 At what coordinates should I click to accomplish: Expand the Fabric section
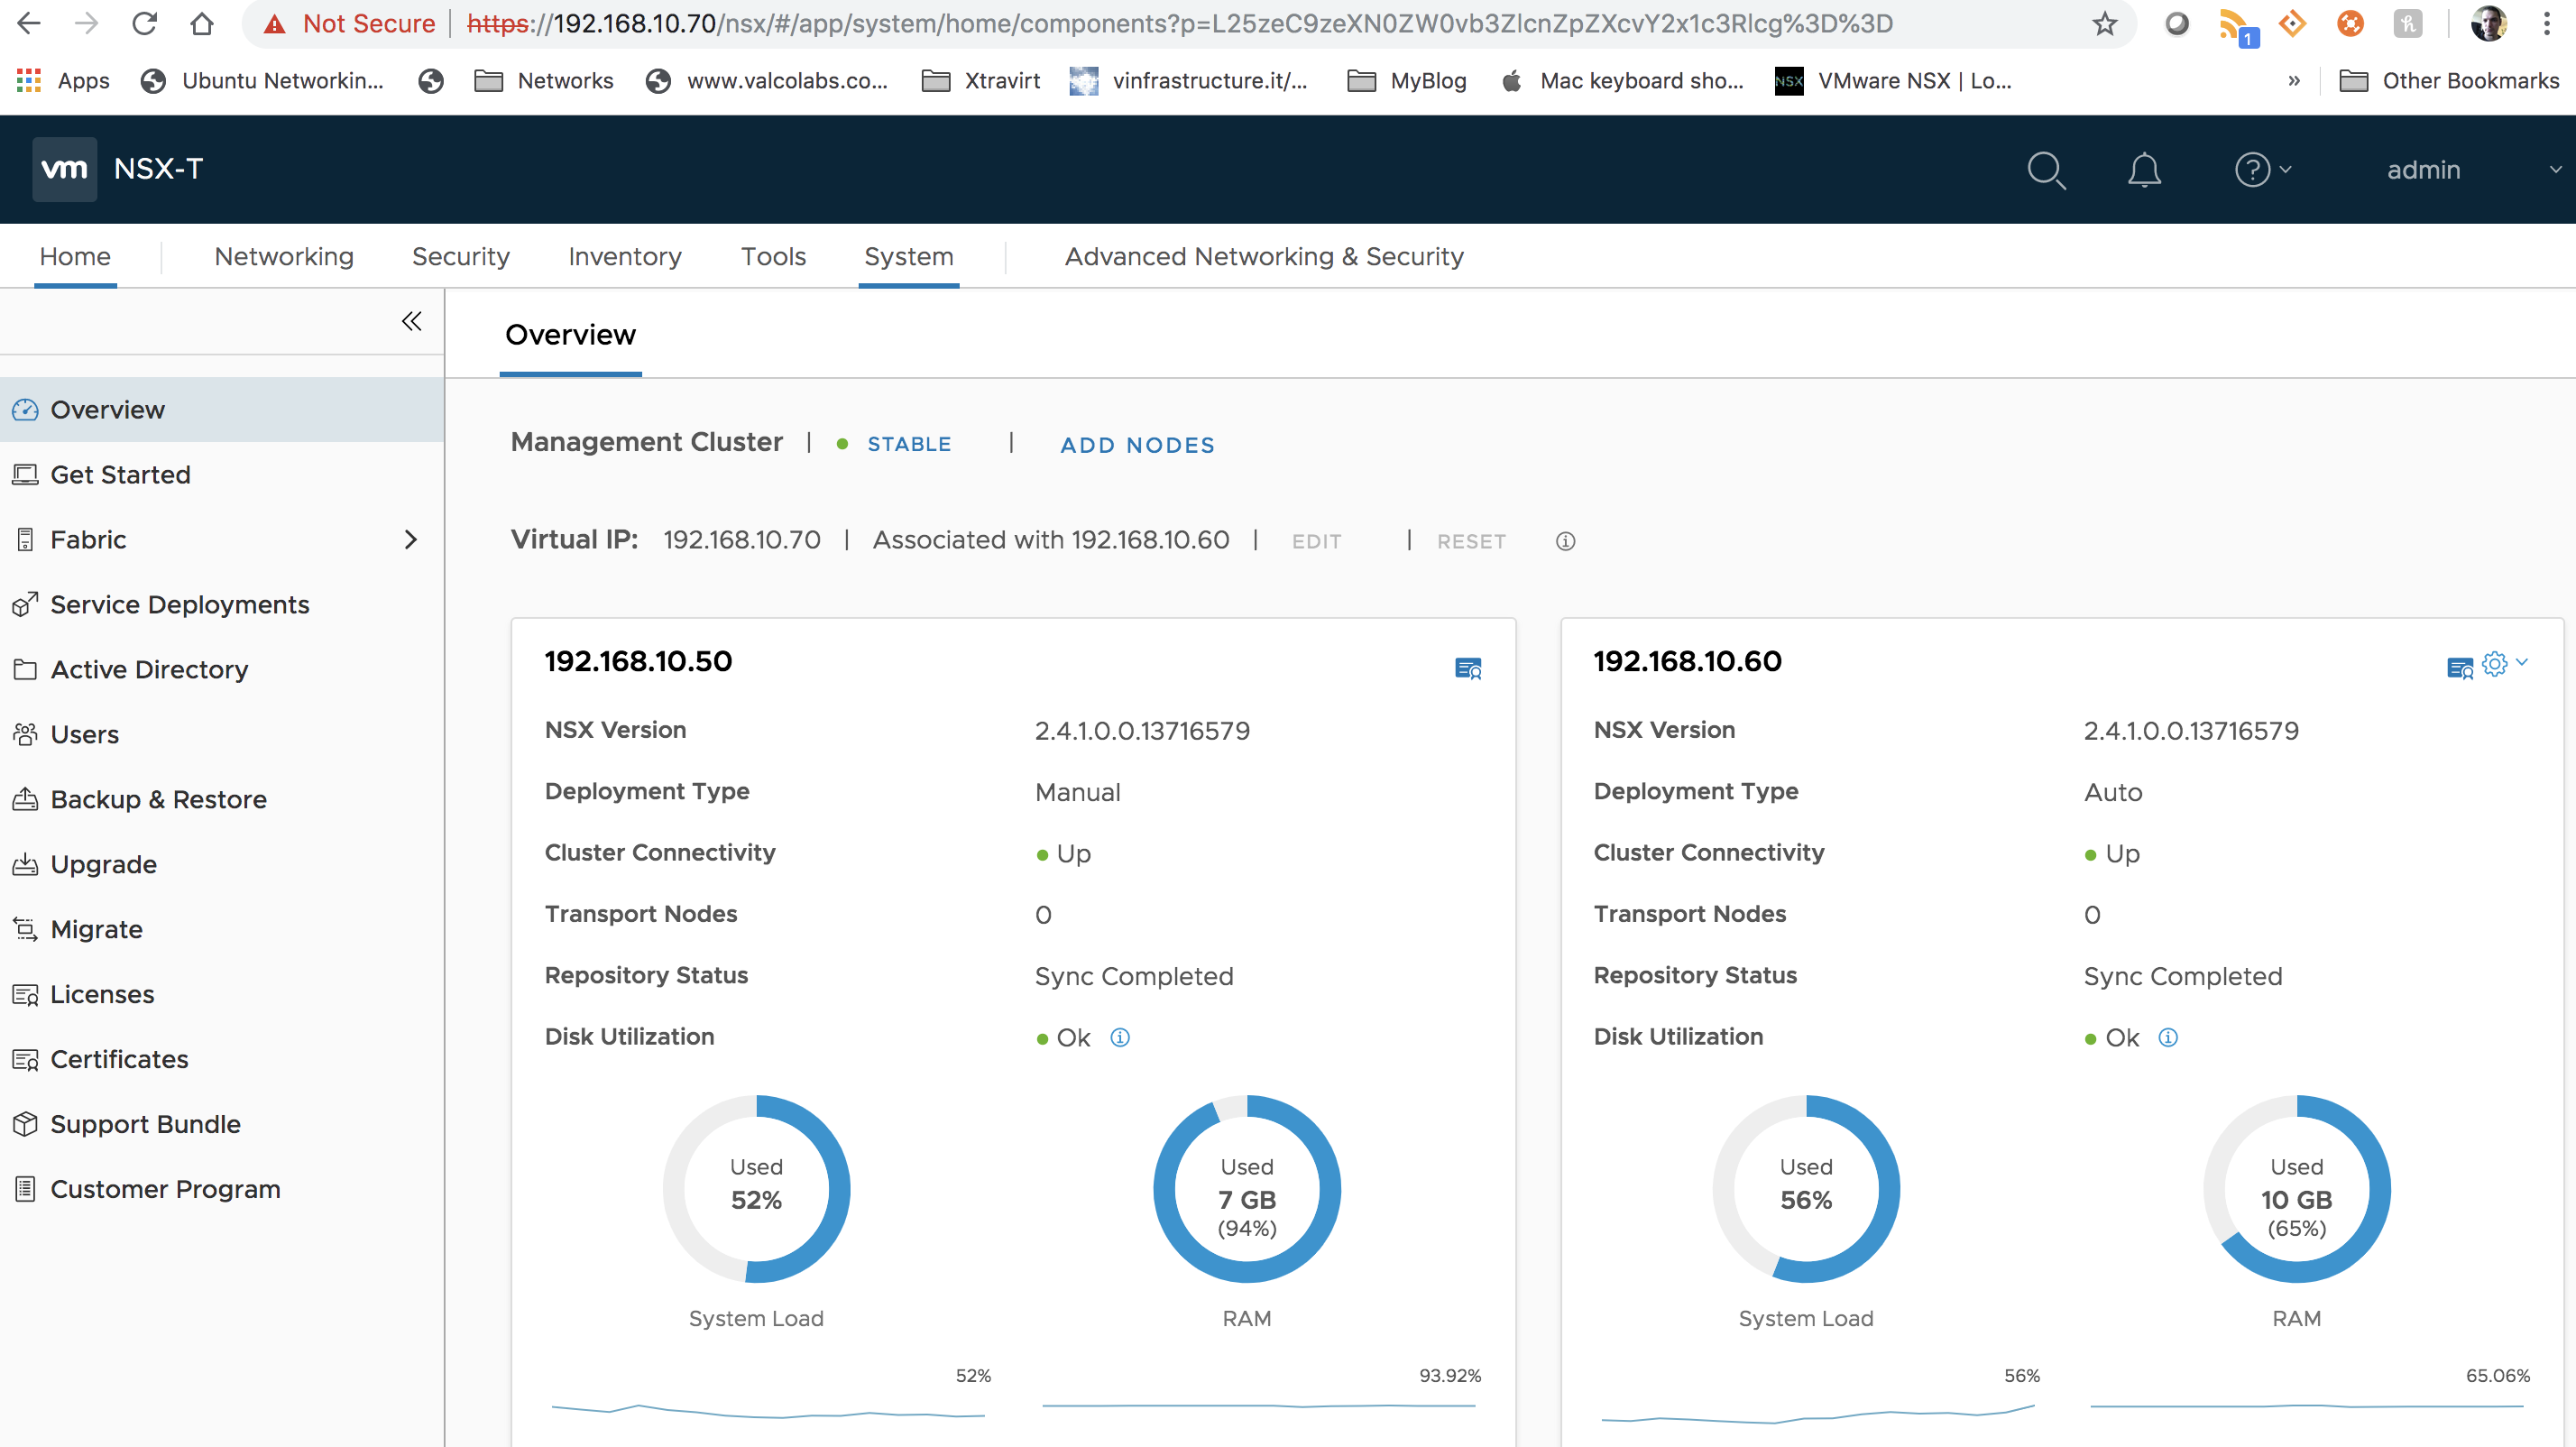point(410,539)
